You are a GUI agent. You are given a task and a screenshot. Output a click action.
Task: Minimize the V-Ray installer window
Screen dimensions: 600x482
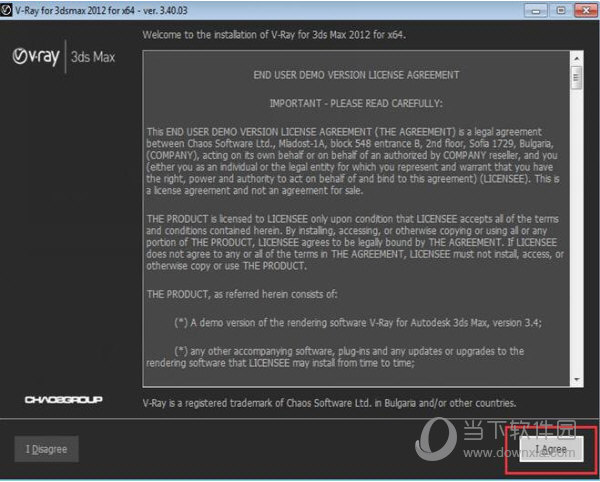[x=535, y=11]
